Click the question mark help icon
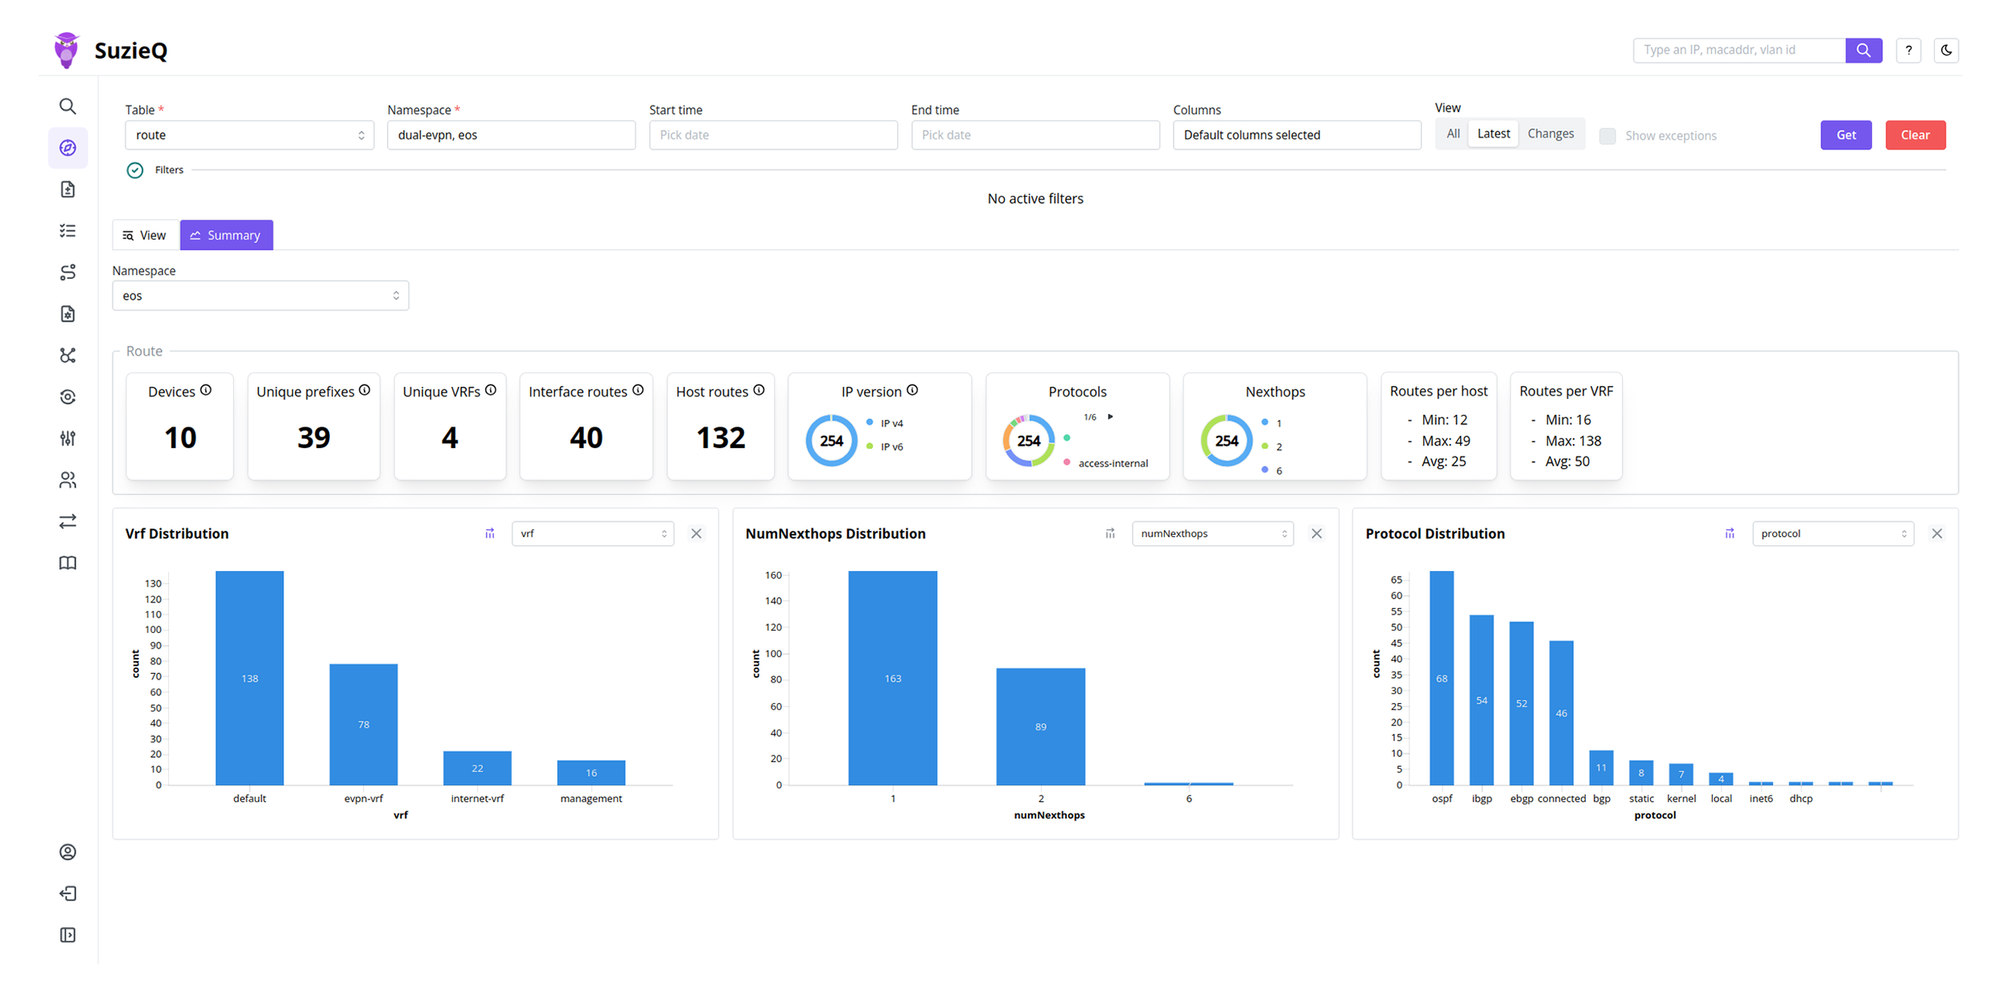 pyautogui.click(x=1908, y=50)
